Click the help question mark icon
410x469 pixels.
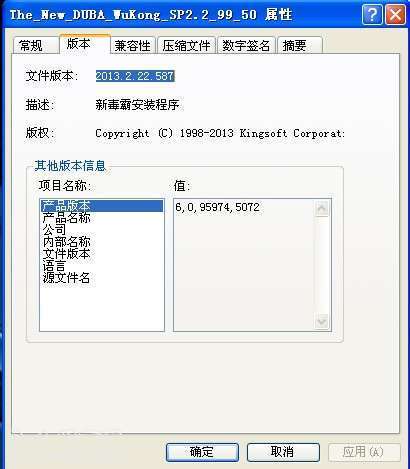(x=372, y=15)
